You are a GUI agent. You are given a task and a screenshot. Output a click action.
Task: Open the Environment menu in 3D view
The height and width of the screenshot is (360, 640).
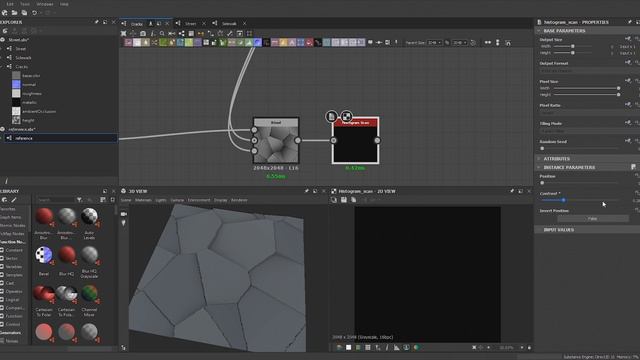pos(199,200)
